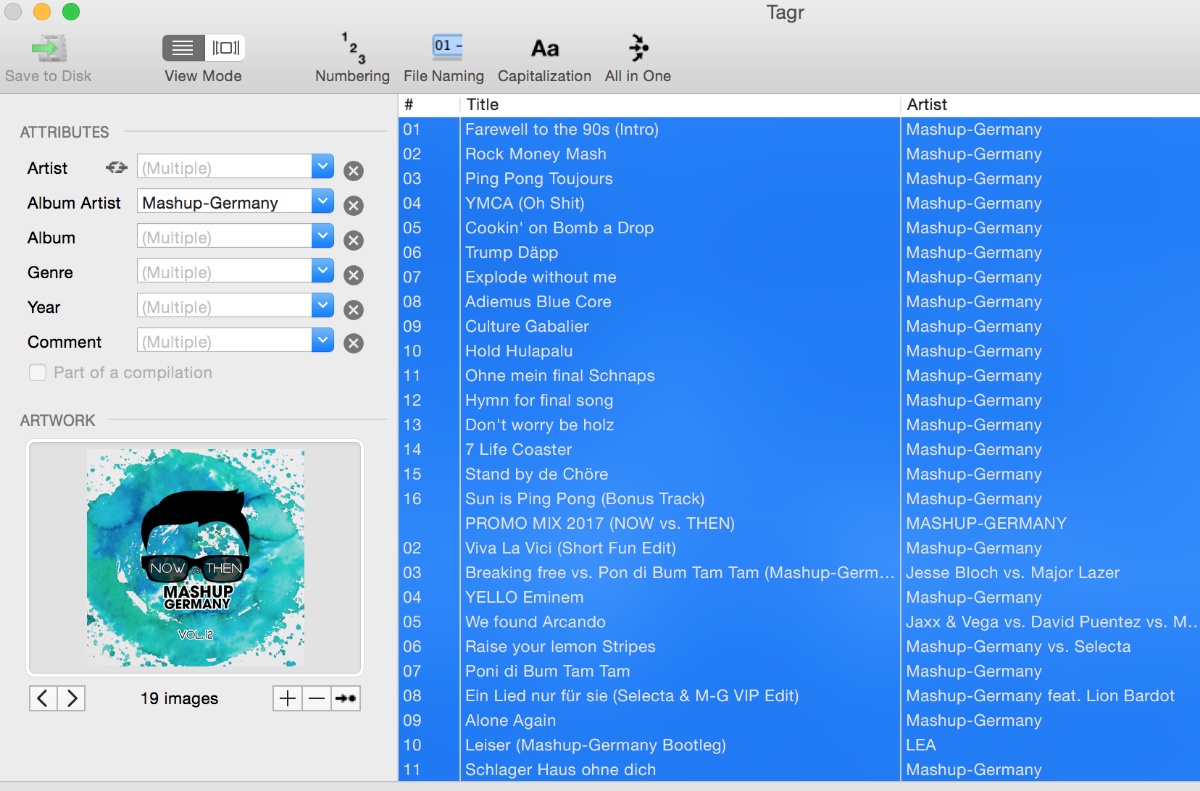
Task: Open the Capitalization tool
Action: (x=544, y=47)
